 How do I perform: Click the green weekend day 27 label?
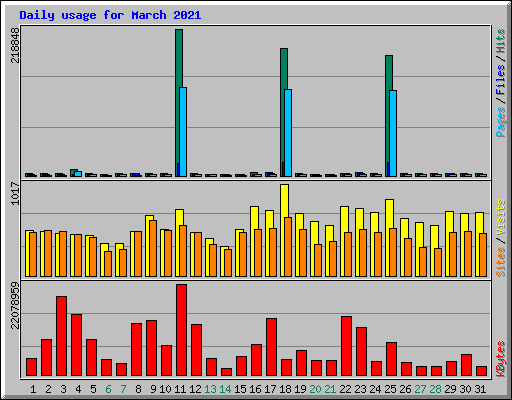pos(420,389)
